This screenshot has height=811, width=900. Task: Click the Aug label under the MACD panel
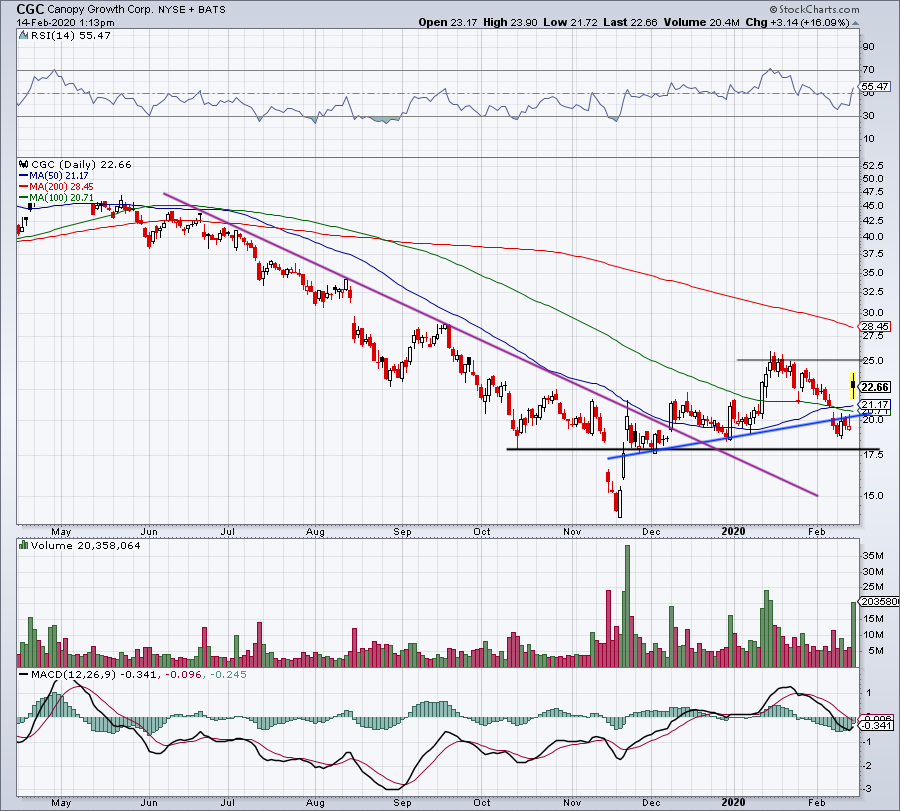(315, 802)
